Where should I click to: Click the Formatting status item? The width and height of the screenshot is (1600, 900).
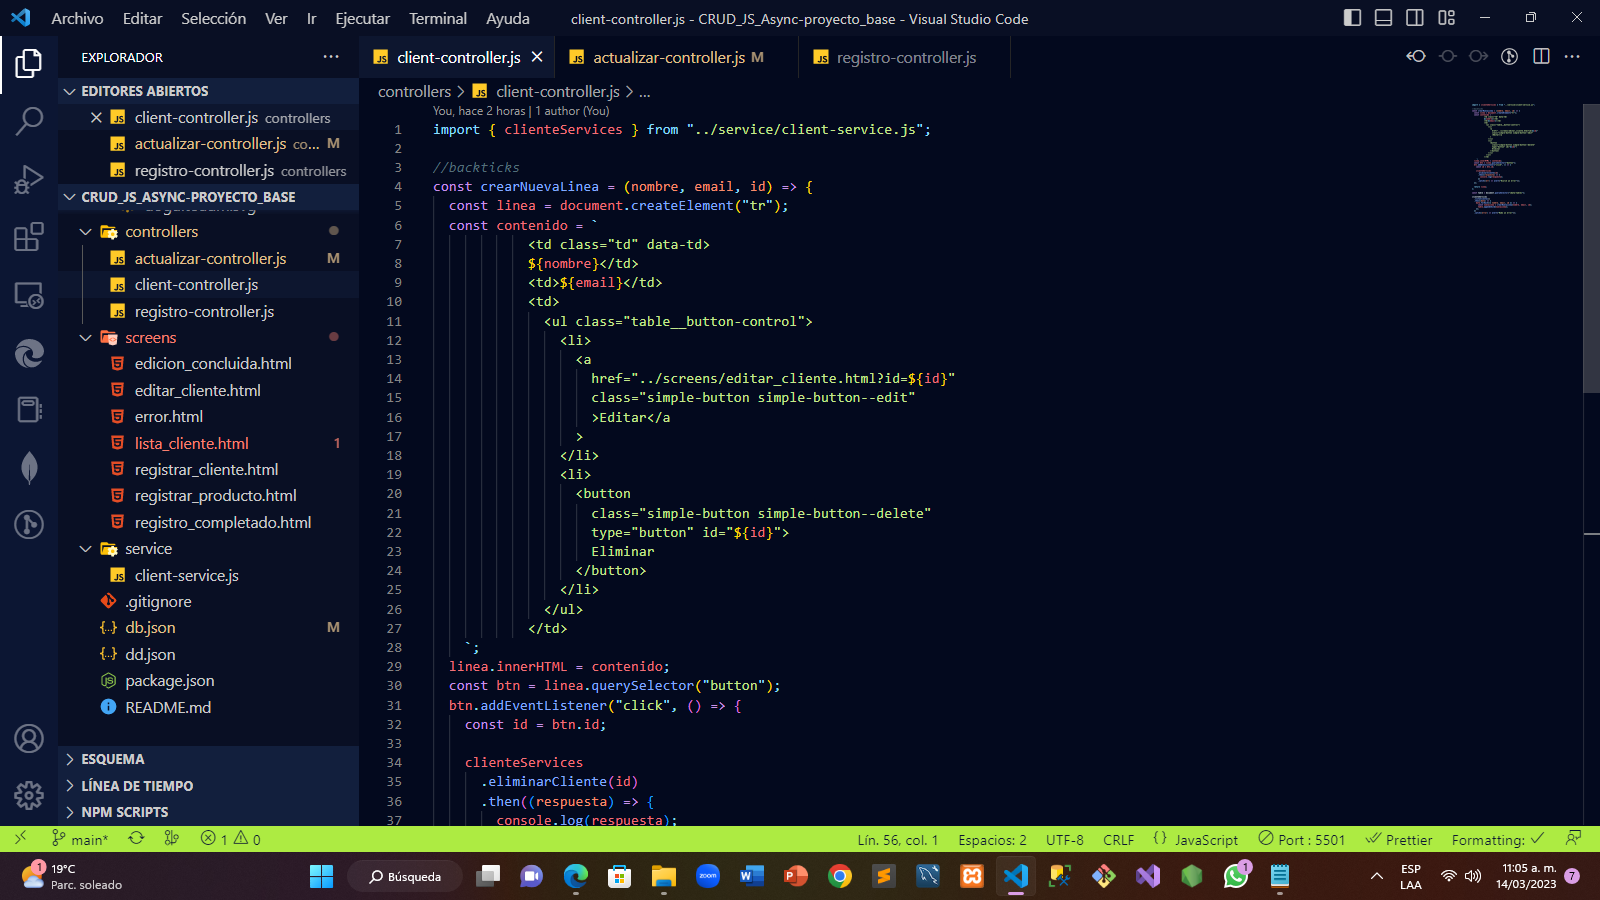1497,839
